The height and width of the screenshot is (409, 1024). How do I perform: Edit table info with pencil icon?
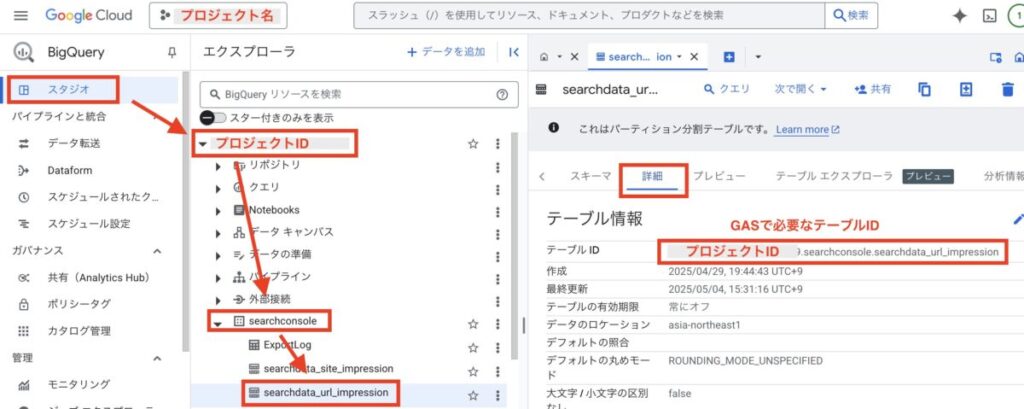coord(1018,219)
